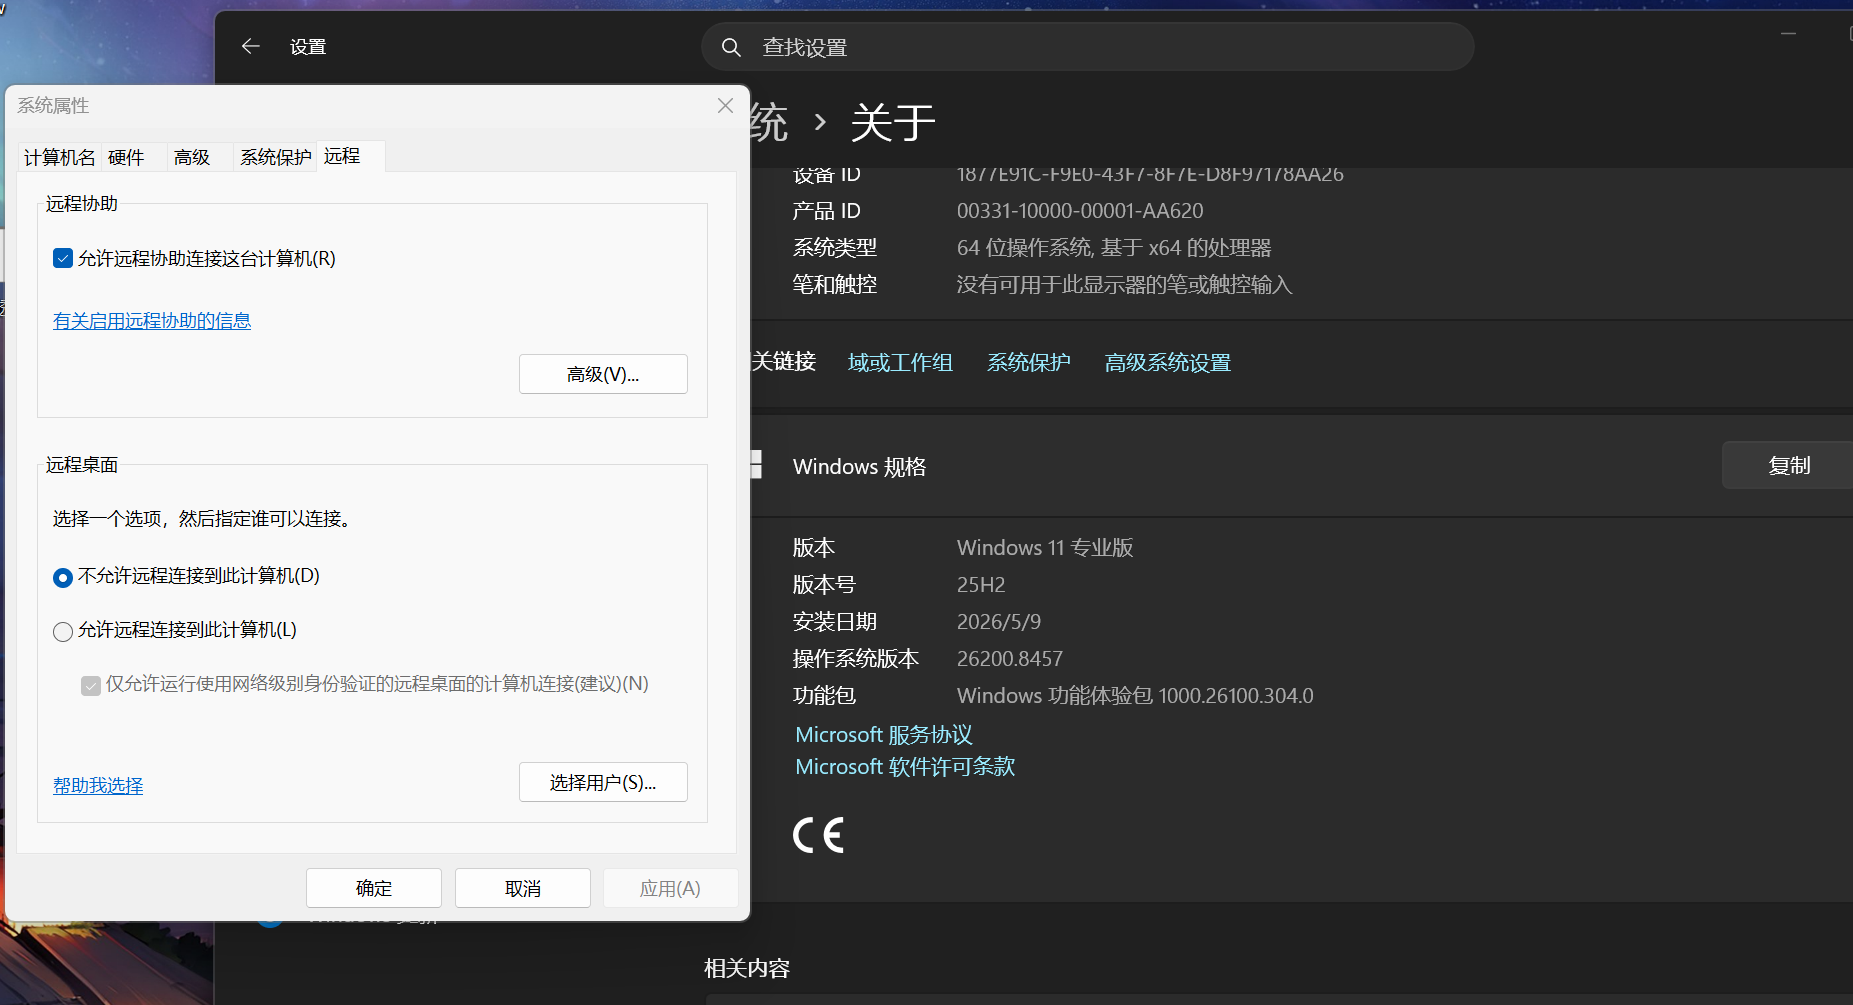Click product ID value 00331-10000-00001-AA620
Viewport: 1853px width, 1005px height.
pos(1080,211)
